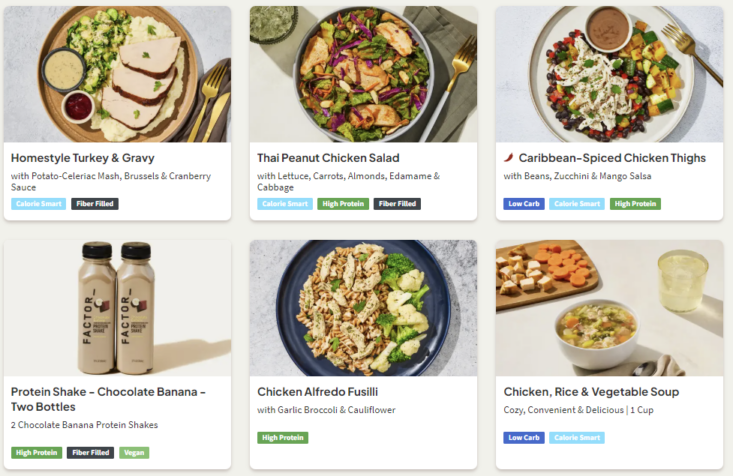Open the Homestyle Turkey & Gravy photo
Image resolution: width=733 pixels, height=476 pixels.
click(117, 74)
